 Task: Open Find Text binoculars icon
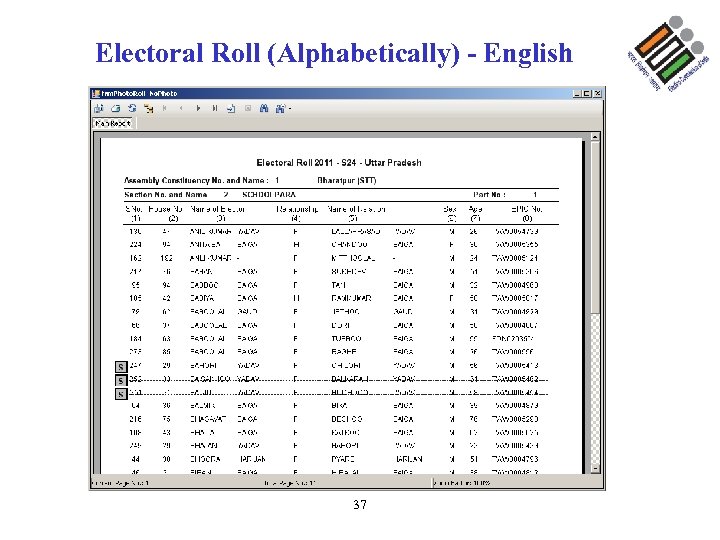coord(264,108)
